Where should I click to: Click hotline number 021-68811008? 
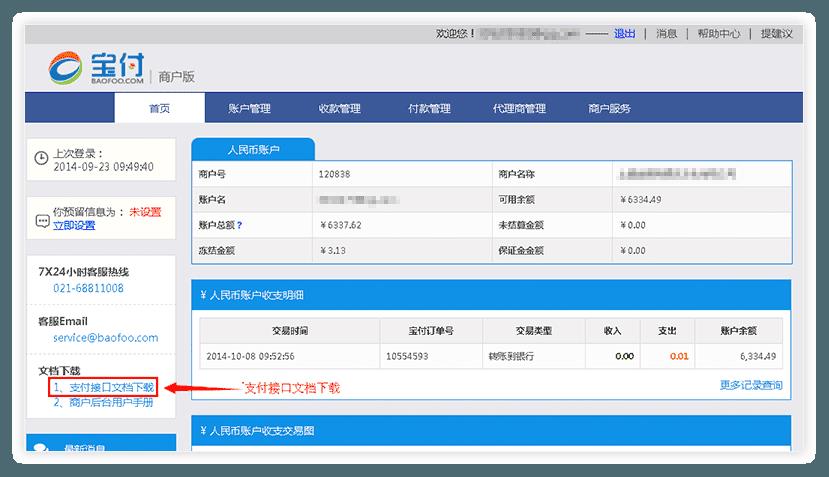(88, 288)
